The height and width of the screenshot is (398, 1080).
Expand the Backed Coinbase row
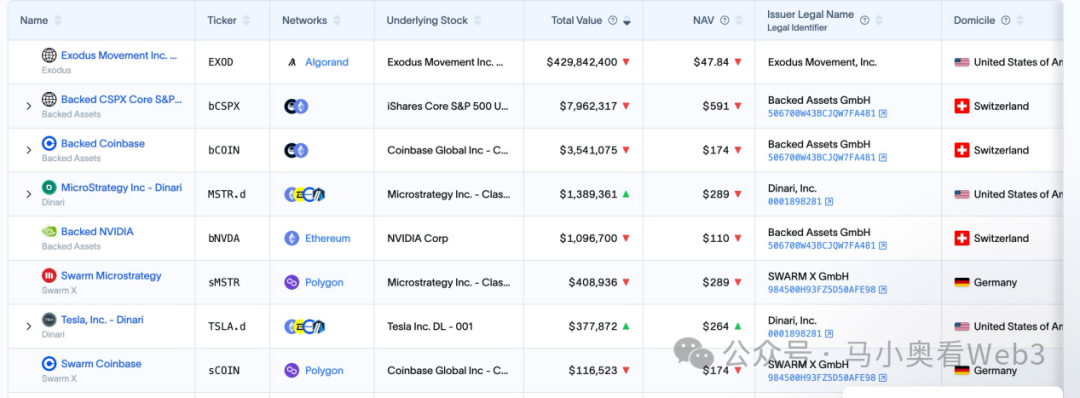click(29, 150)
